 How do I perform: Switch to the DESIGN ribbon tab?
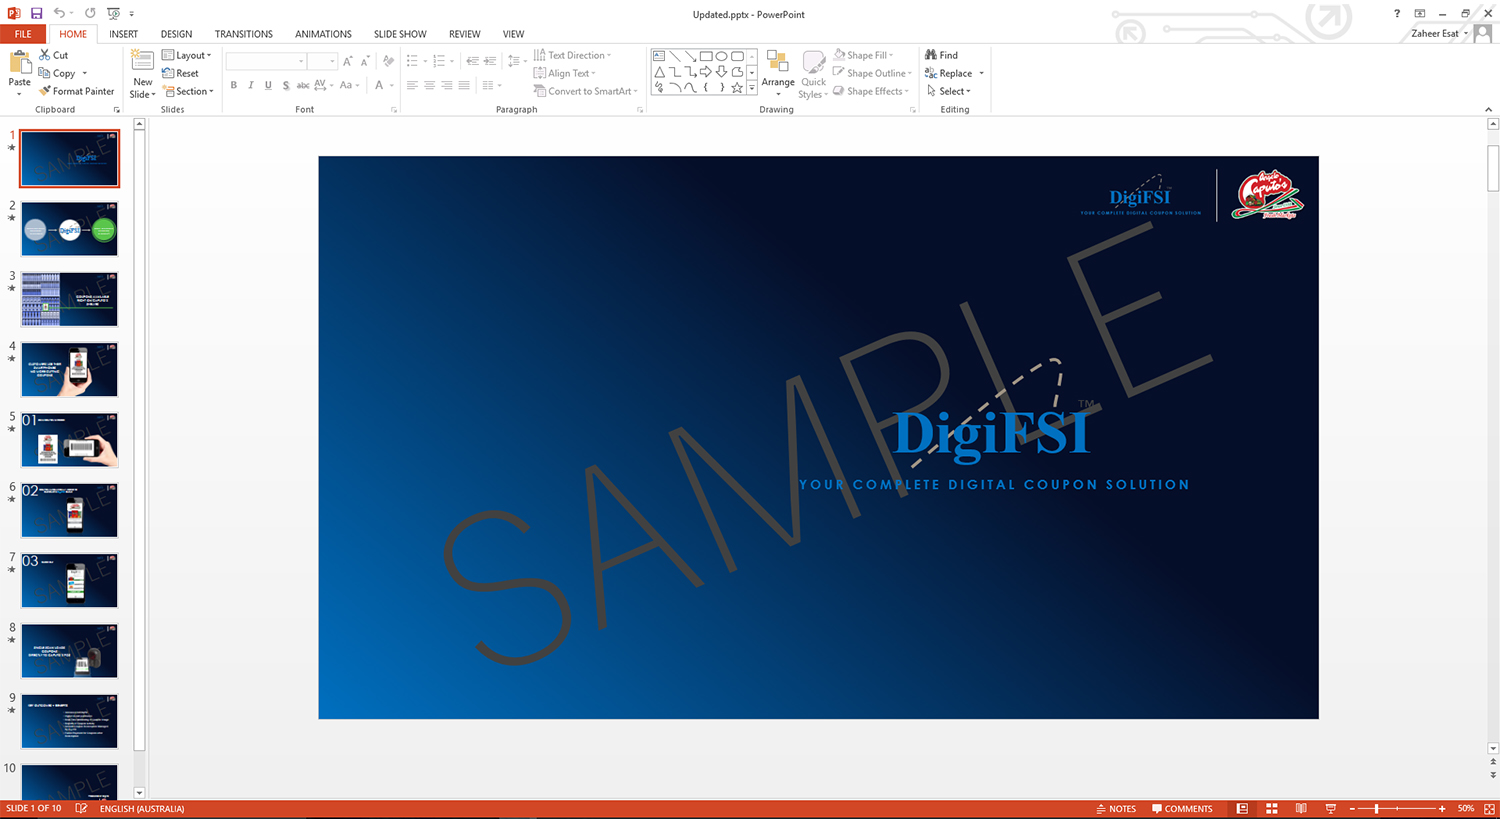point(176,33)
